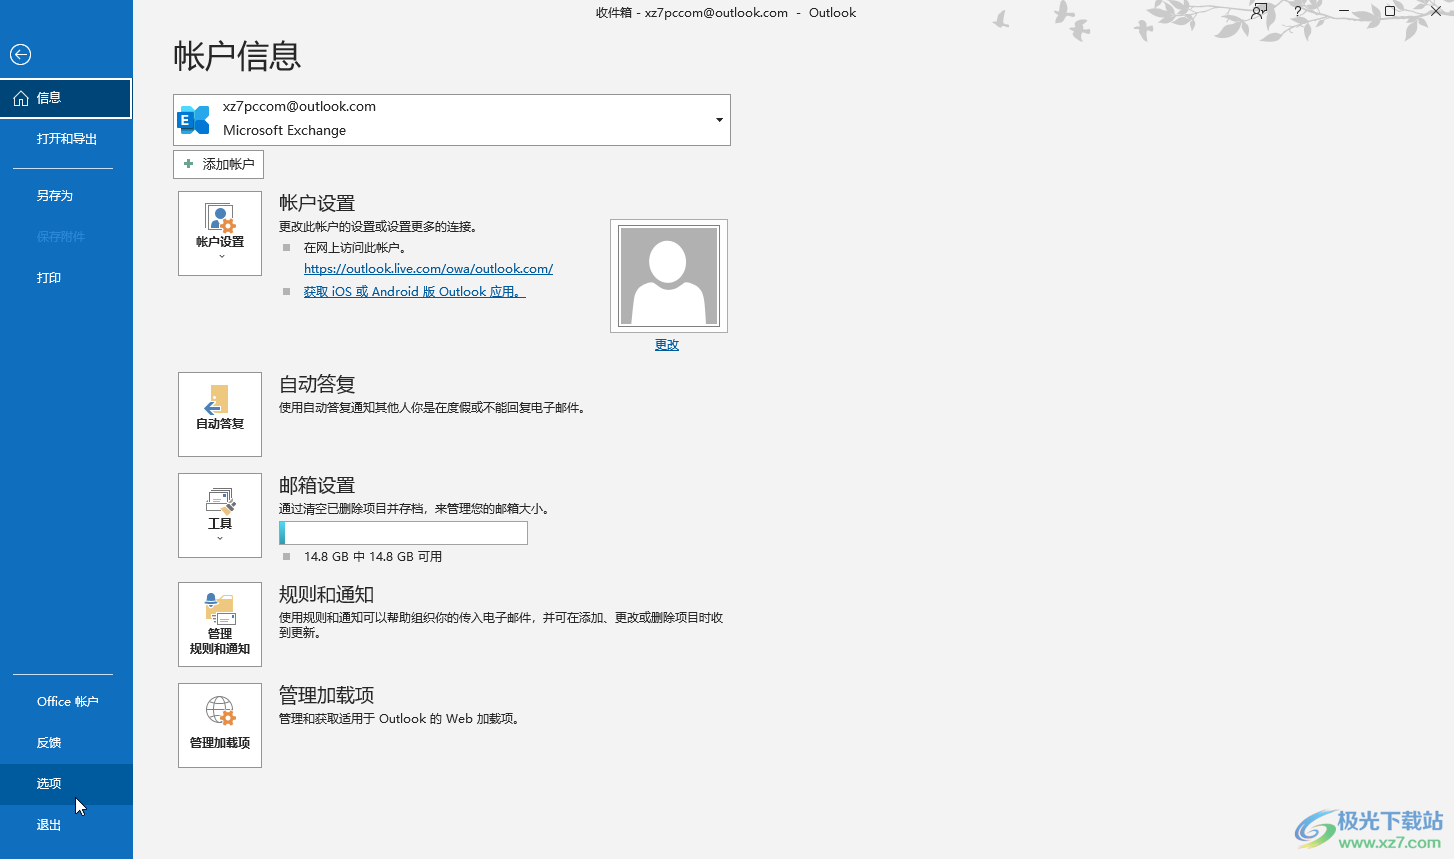Click the coming soon feedback icon in title bar

coord(1259,12)
